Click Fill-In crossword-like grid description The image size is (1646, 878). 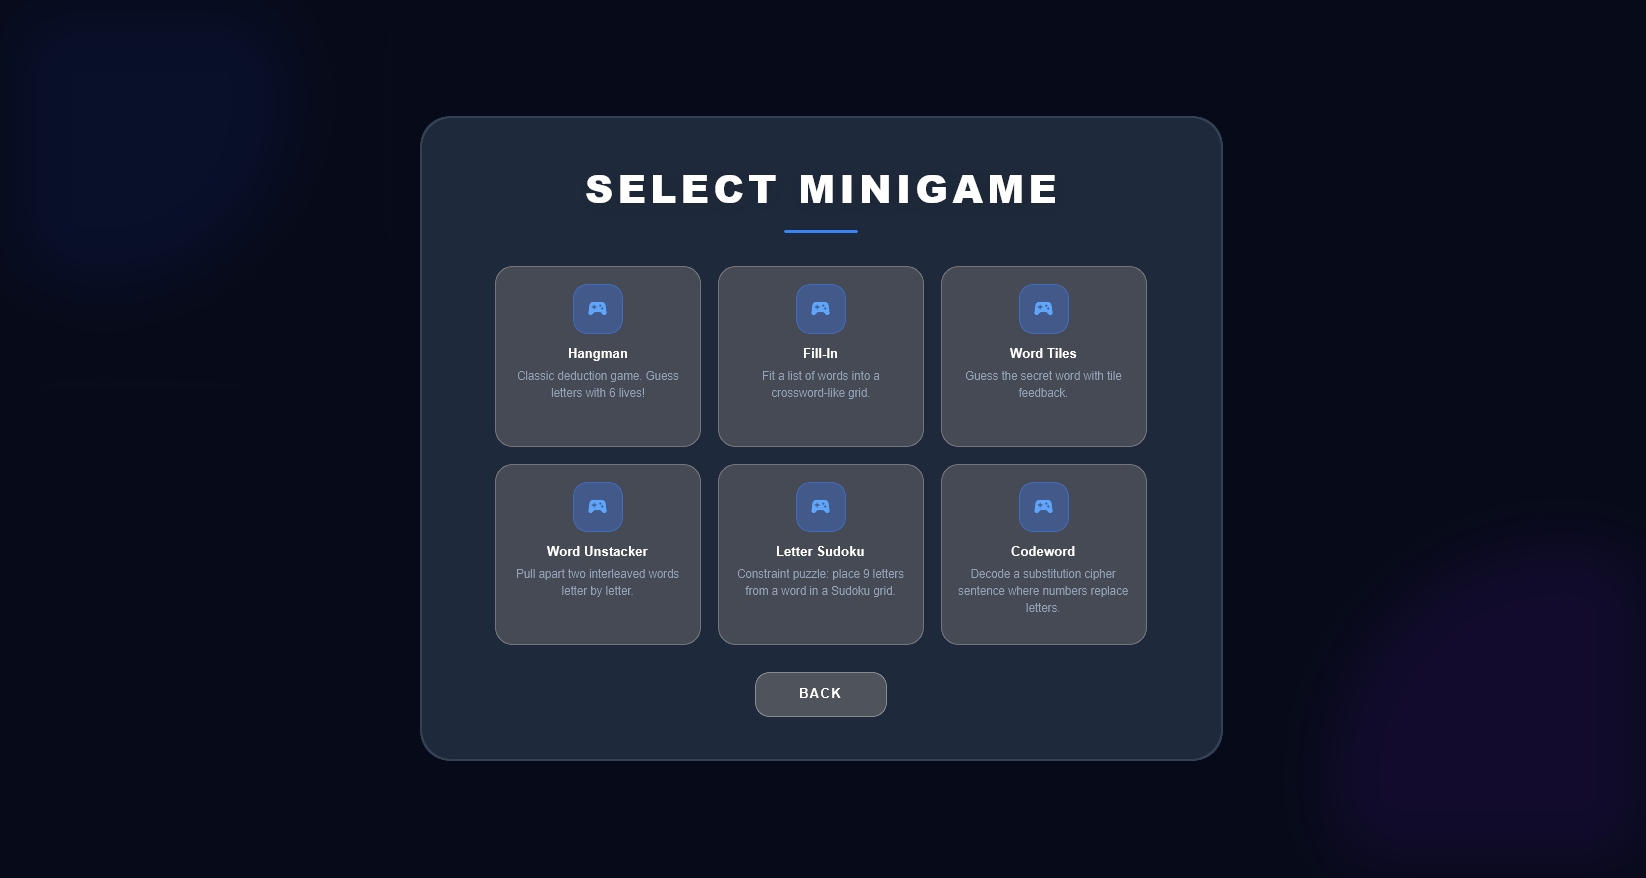click(x=821, y=384)
